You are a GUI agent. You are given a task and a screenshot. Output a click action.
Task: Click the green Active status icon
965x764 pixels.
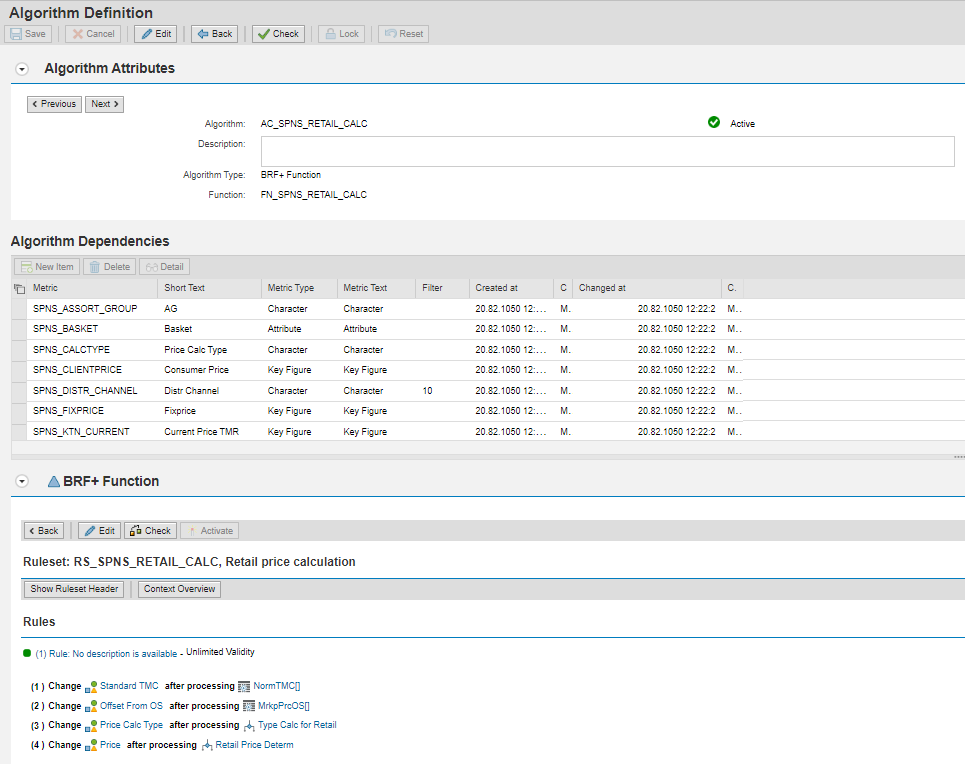(714, 123)
